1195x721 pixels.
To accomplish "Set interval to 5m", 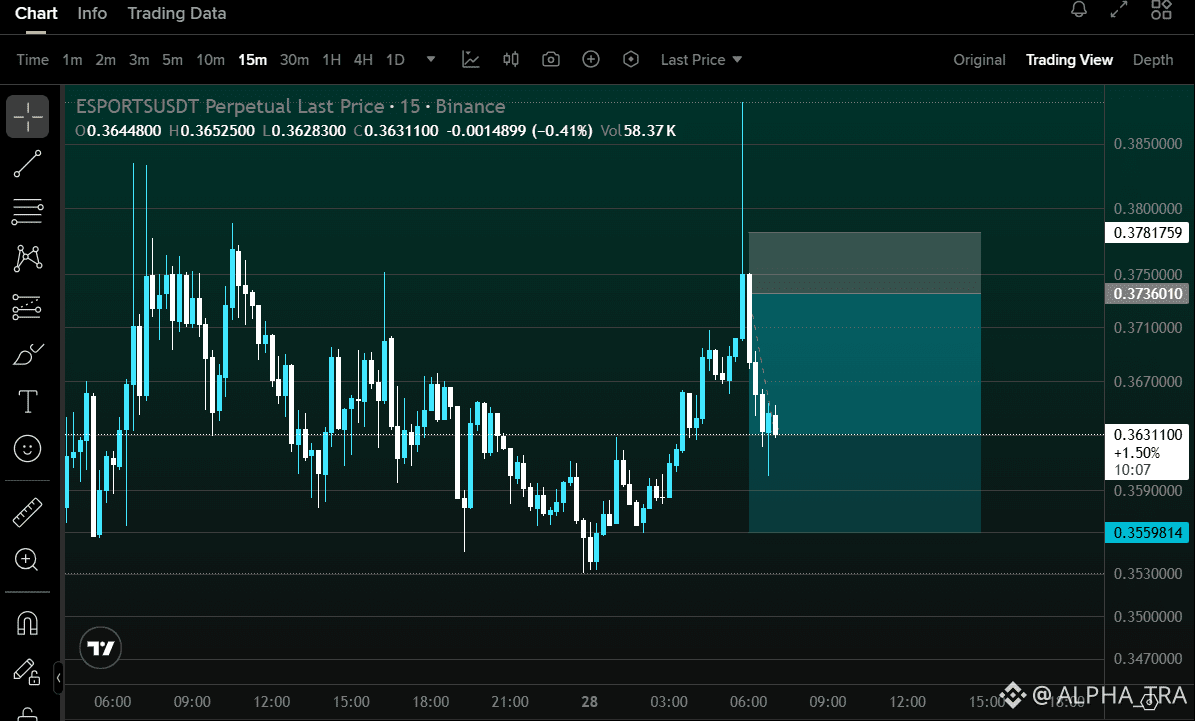I will point(172,59).
